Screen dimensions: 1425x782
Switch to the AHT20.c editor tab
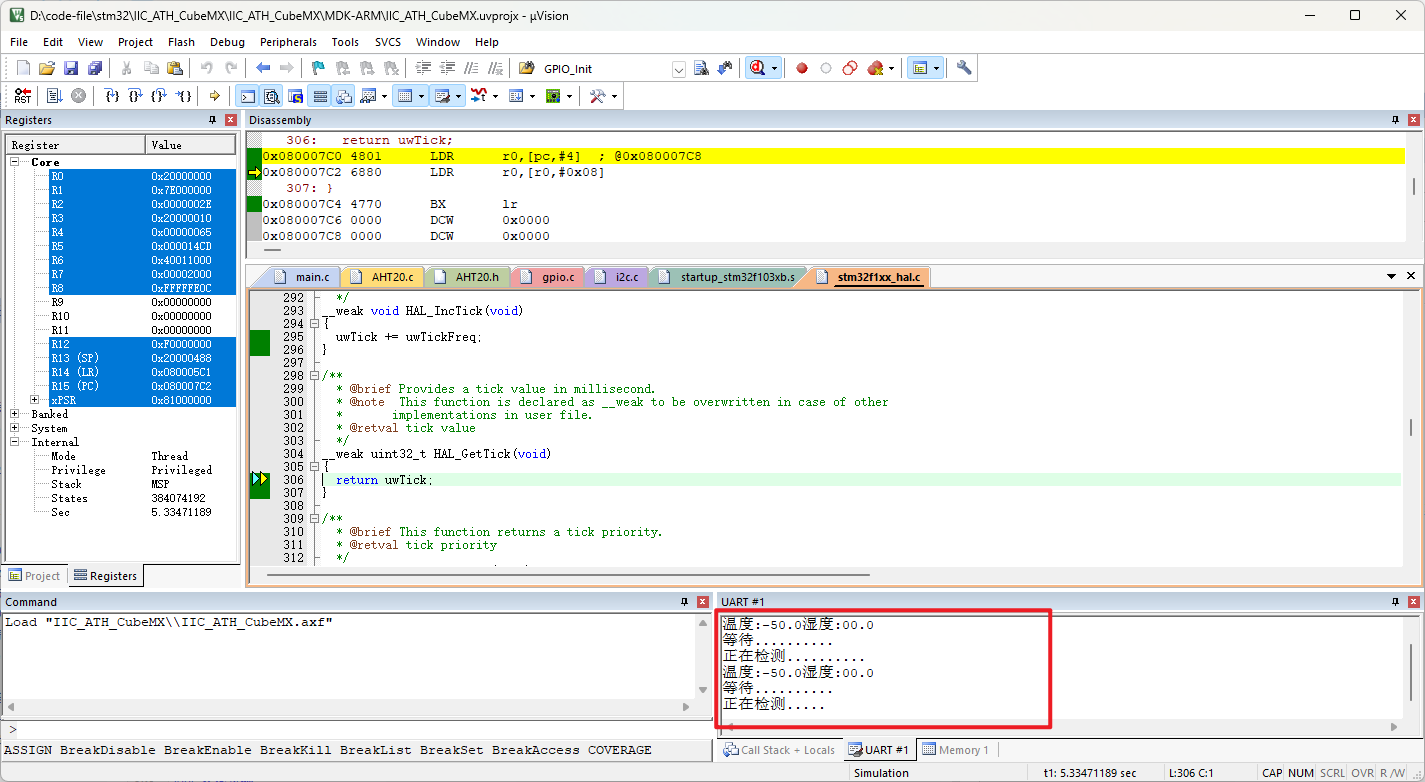tap(383, 276)
